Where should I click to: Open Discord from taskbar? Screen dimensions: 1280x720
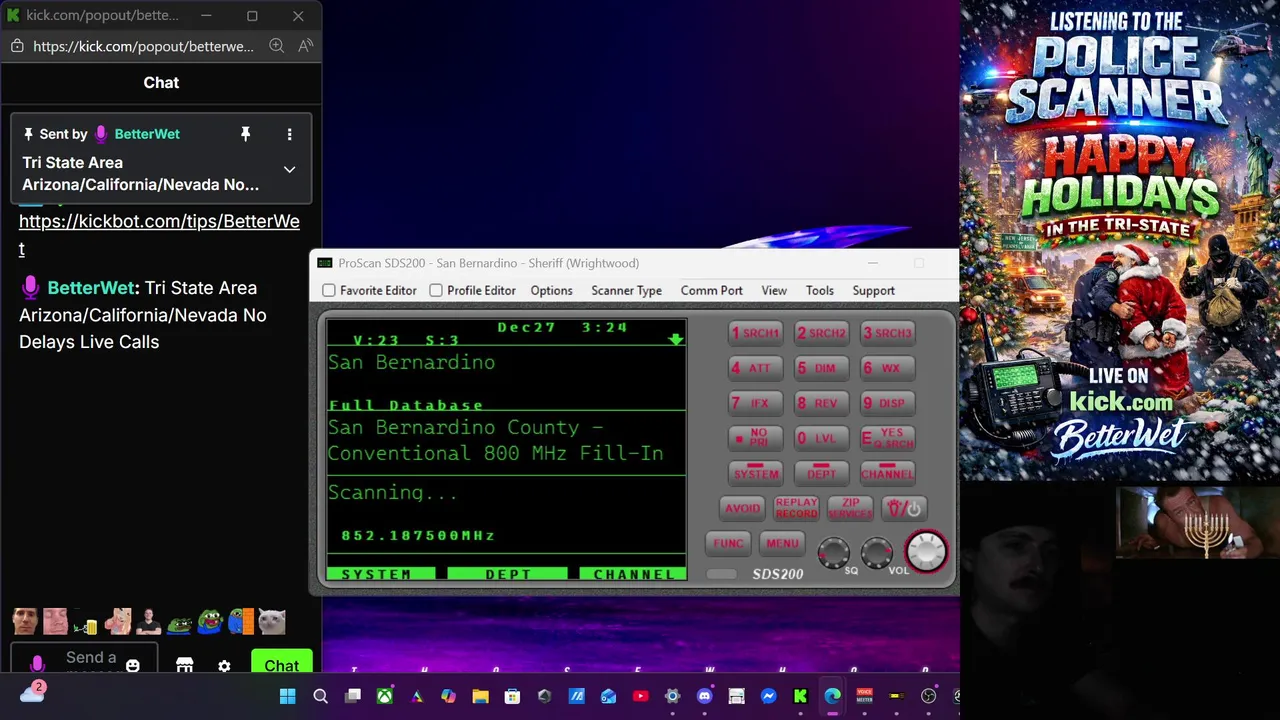tap(704, 696)
